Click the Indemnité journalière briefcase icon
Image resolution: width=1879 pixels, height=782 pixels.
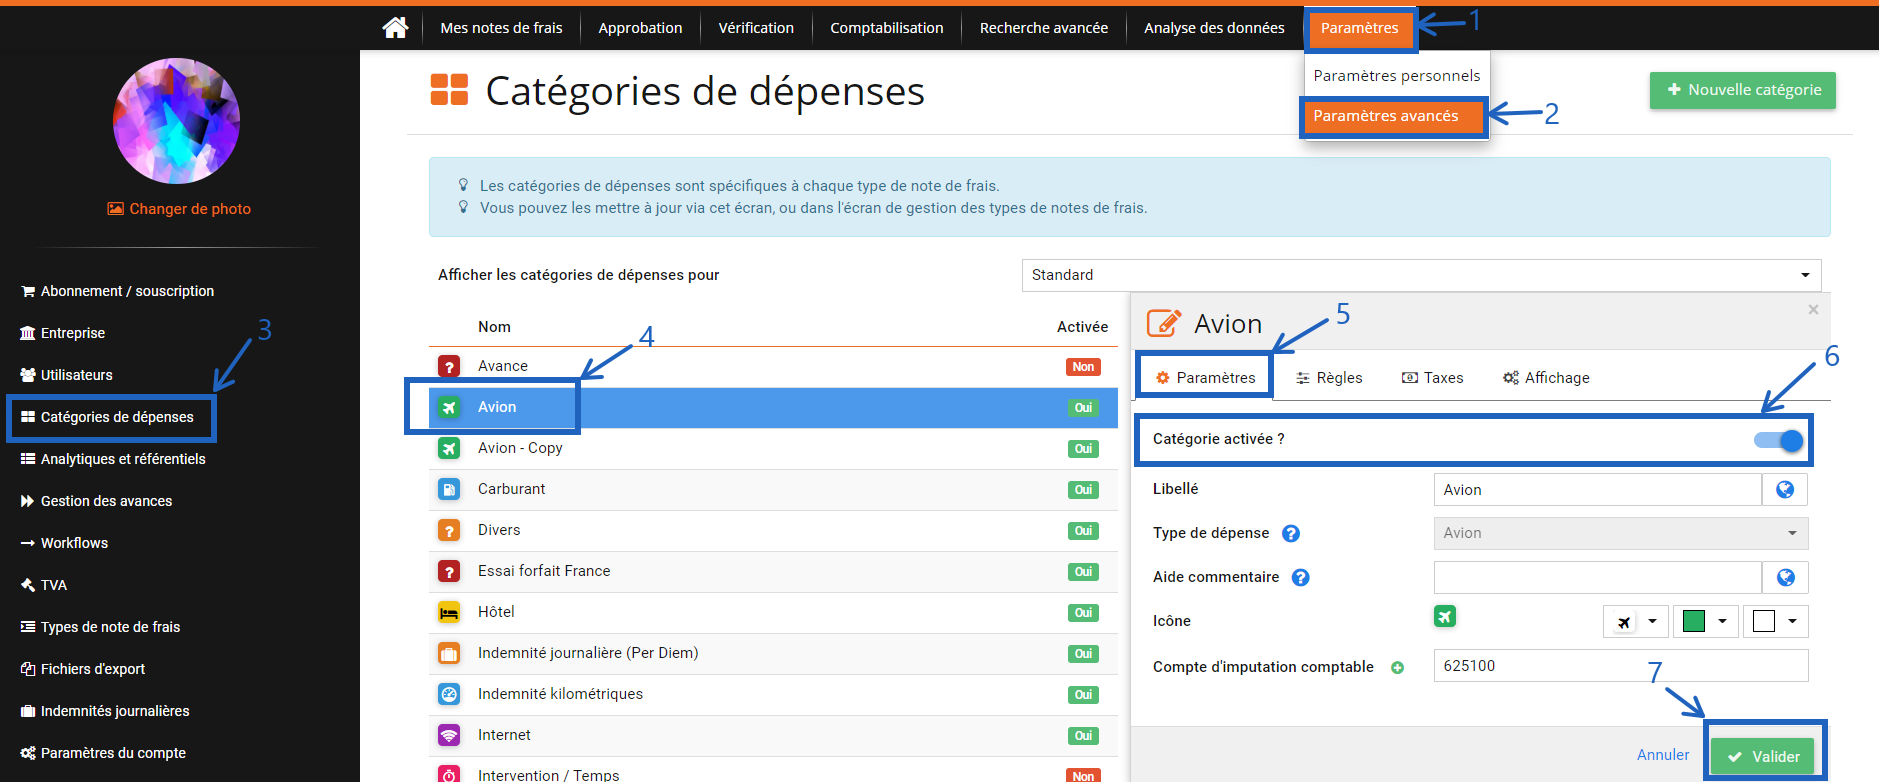point(449,653)
